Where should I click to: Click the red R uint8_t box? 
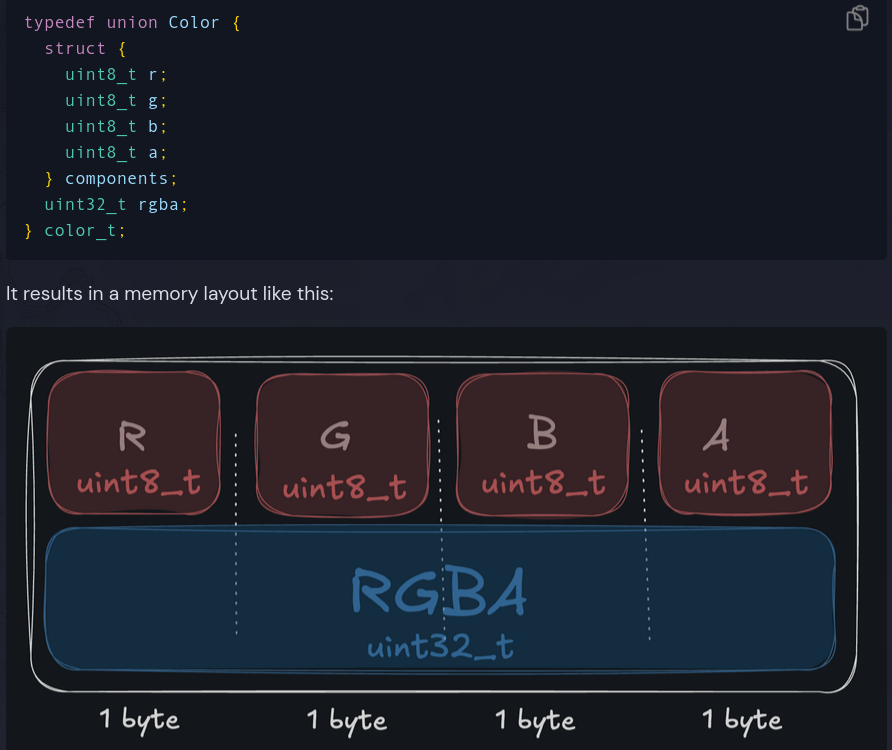[x=134, y=443]
